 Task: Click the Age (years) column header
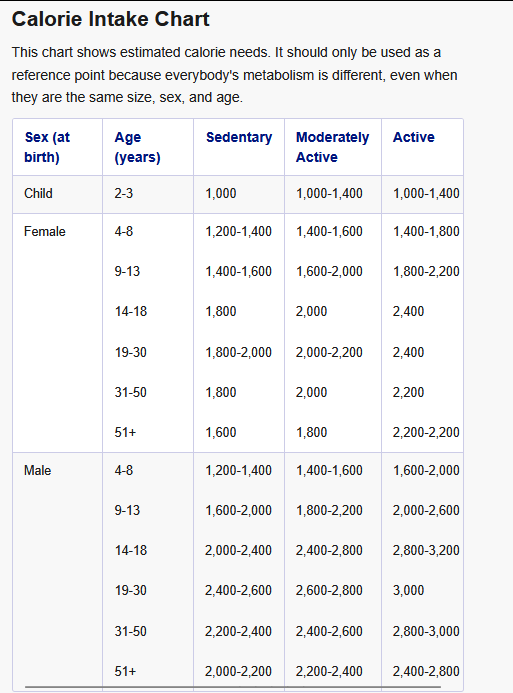(x=137, y=147)
